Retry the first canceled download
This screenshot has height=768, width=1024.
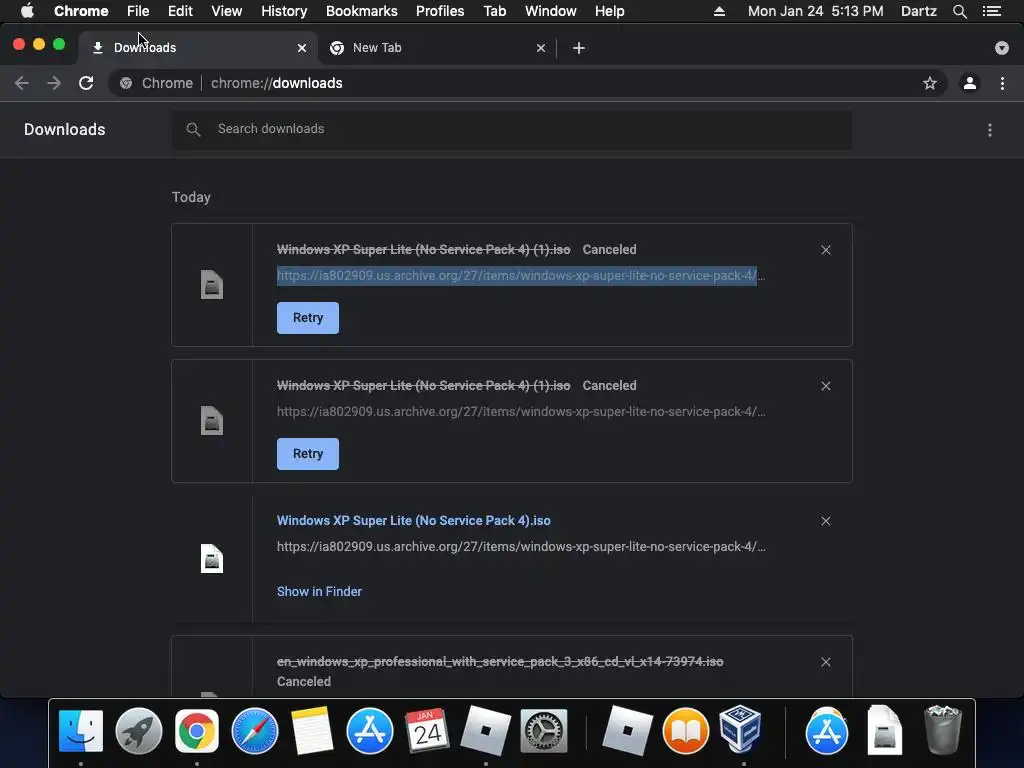(x=308, y=318)
